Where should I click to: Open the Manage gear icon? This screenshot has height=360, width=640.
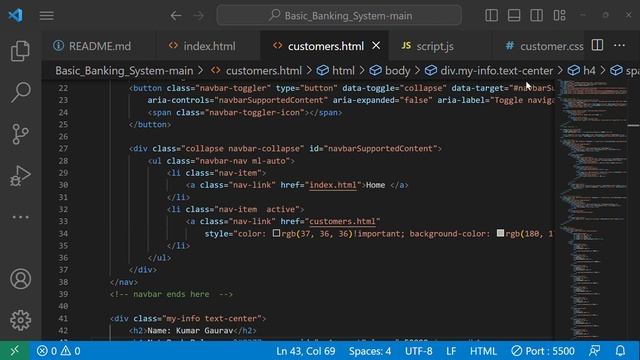(20, 320)
